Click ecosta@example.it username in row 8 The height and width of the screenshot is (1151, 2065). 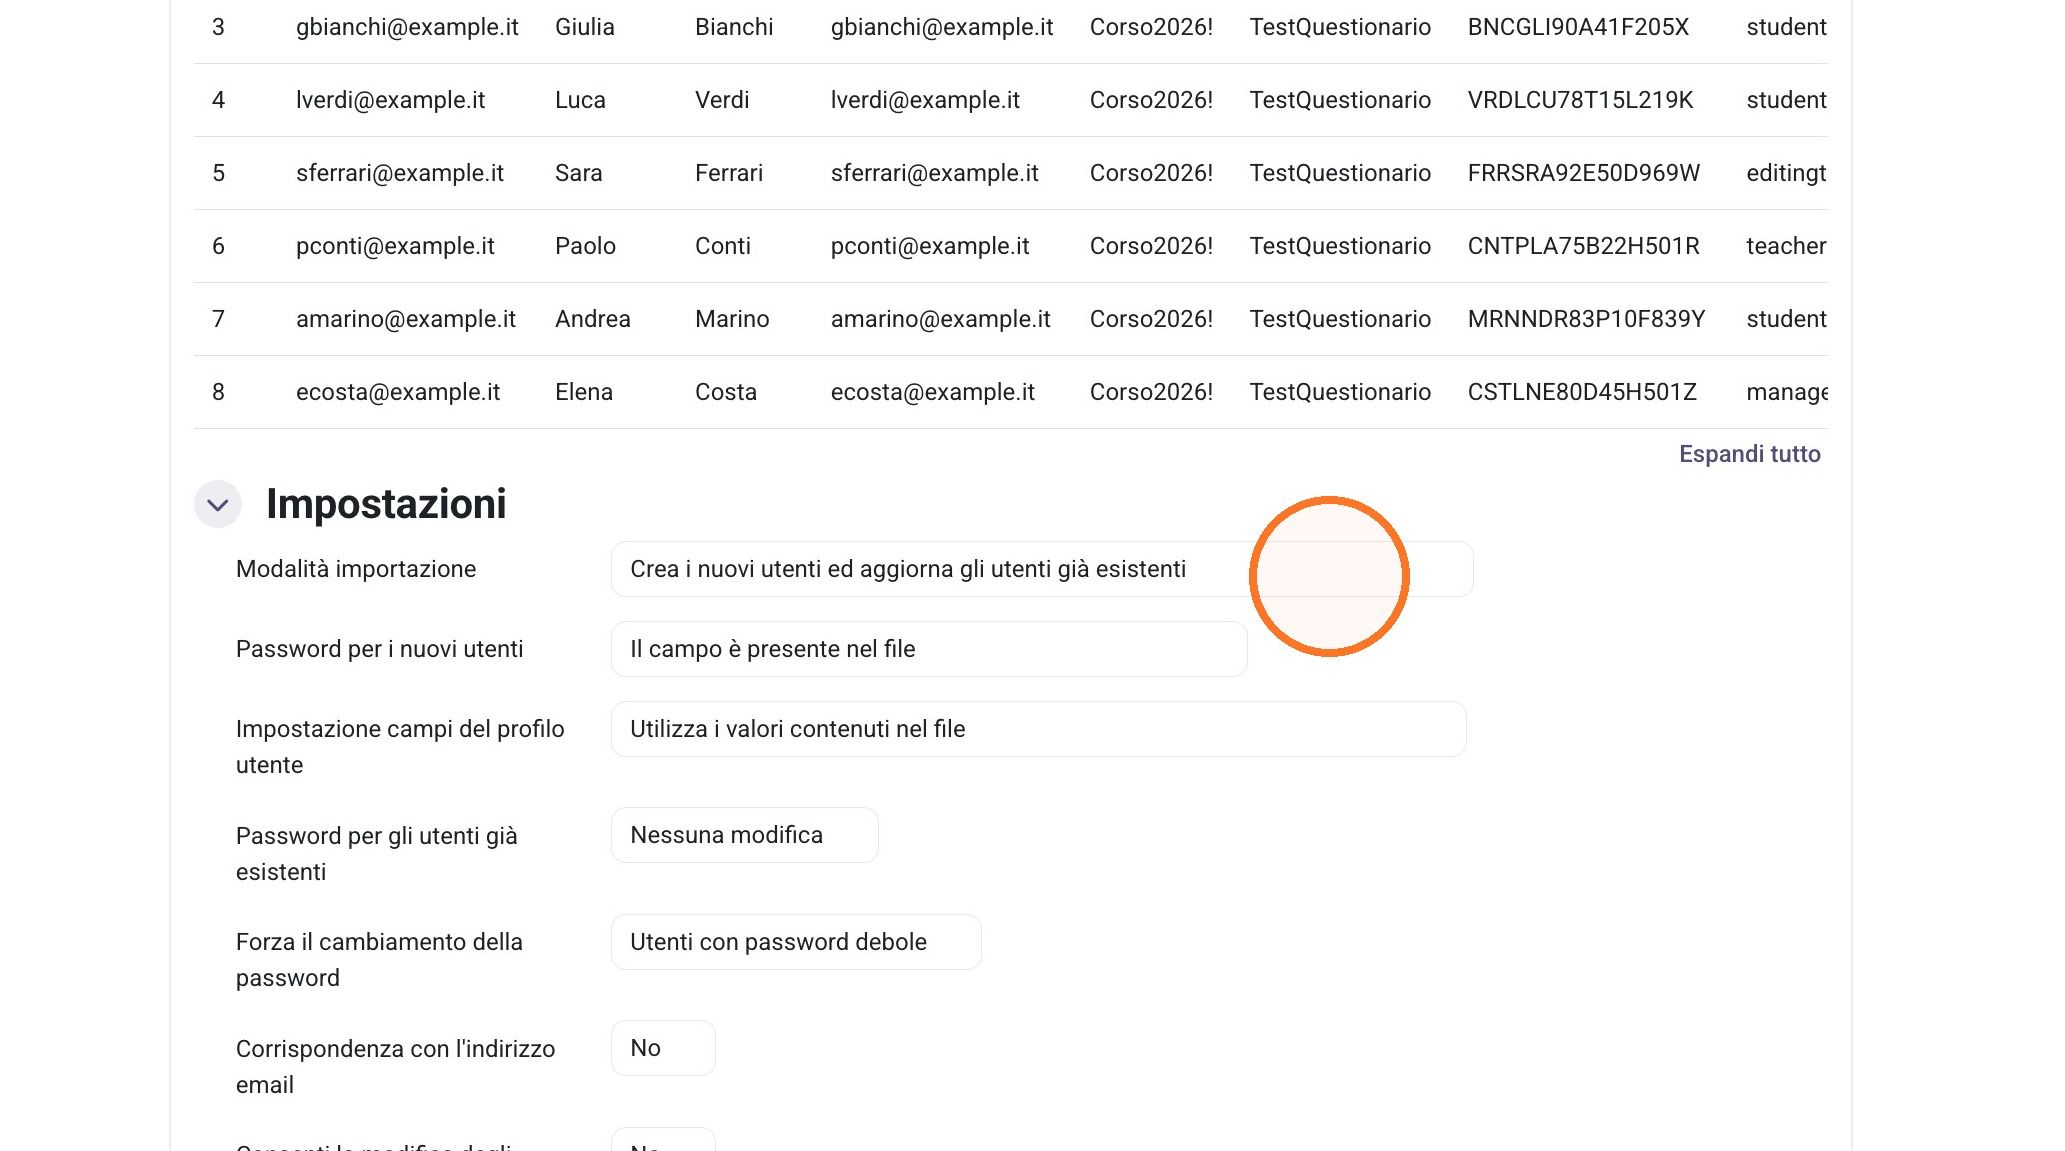point(398,392)
